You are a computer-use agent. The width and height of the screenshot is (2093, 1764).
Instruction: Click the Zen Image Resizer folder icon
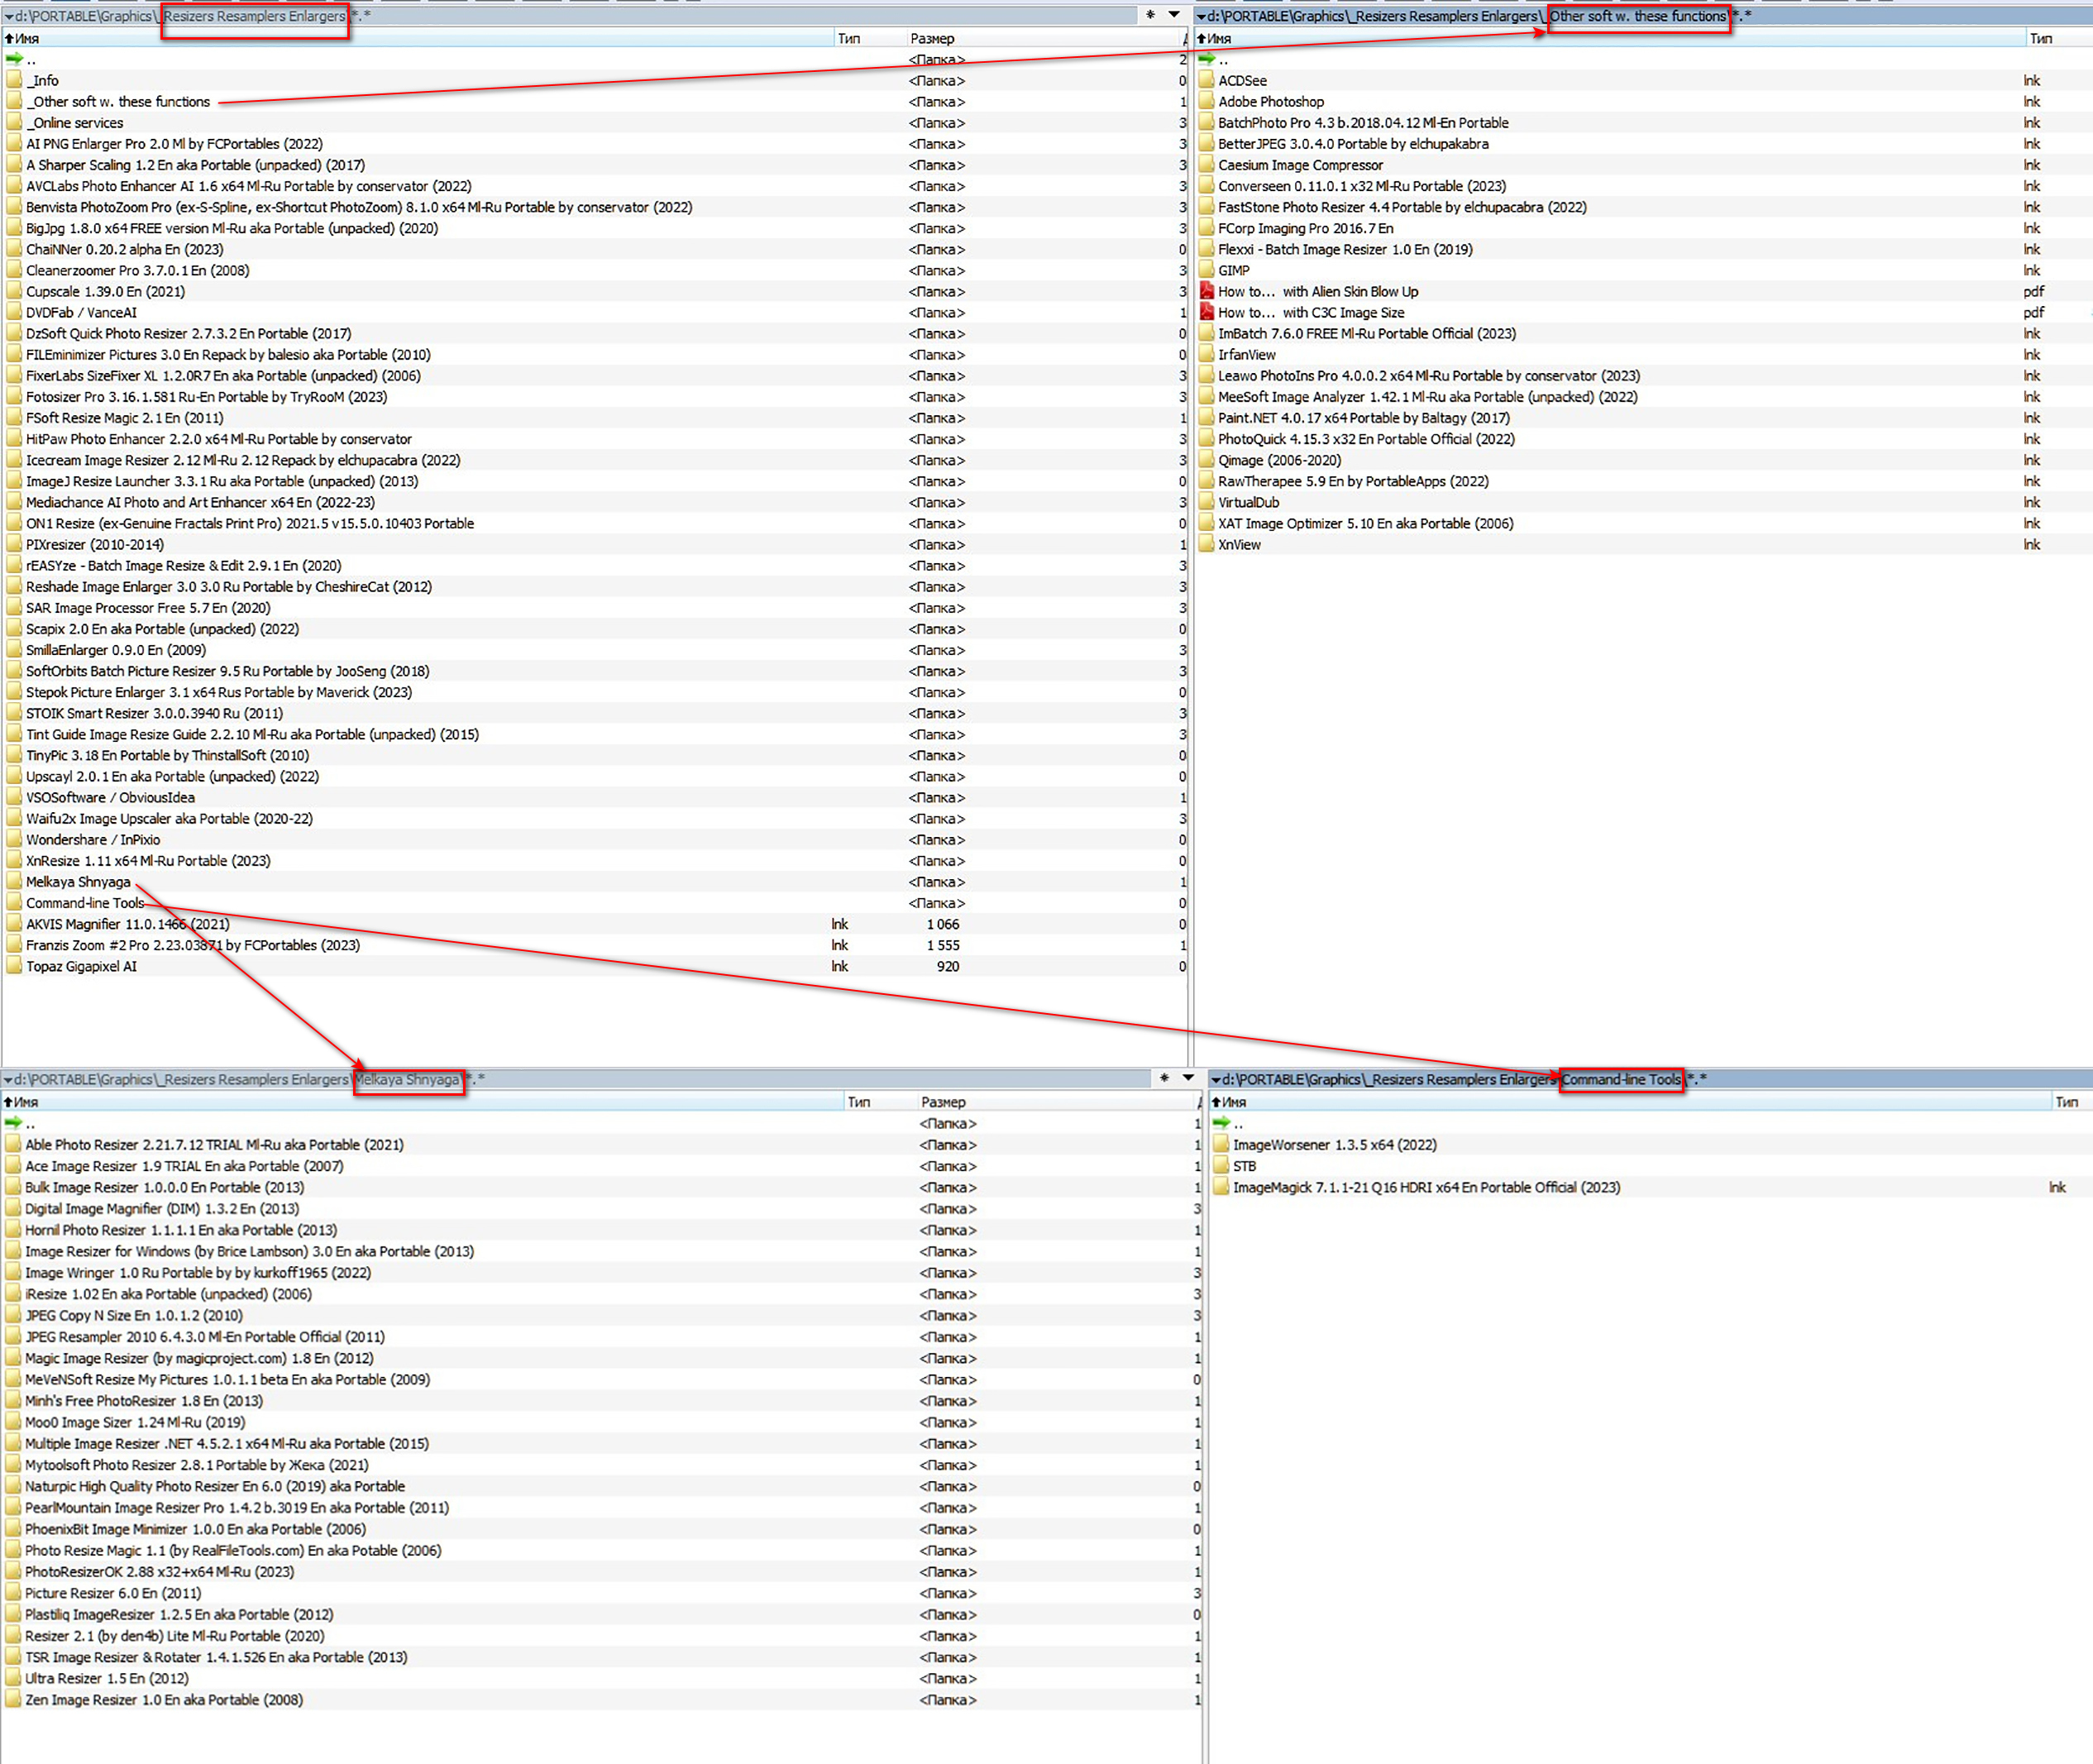click(x=13, y=1699)
